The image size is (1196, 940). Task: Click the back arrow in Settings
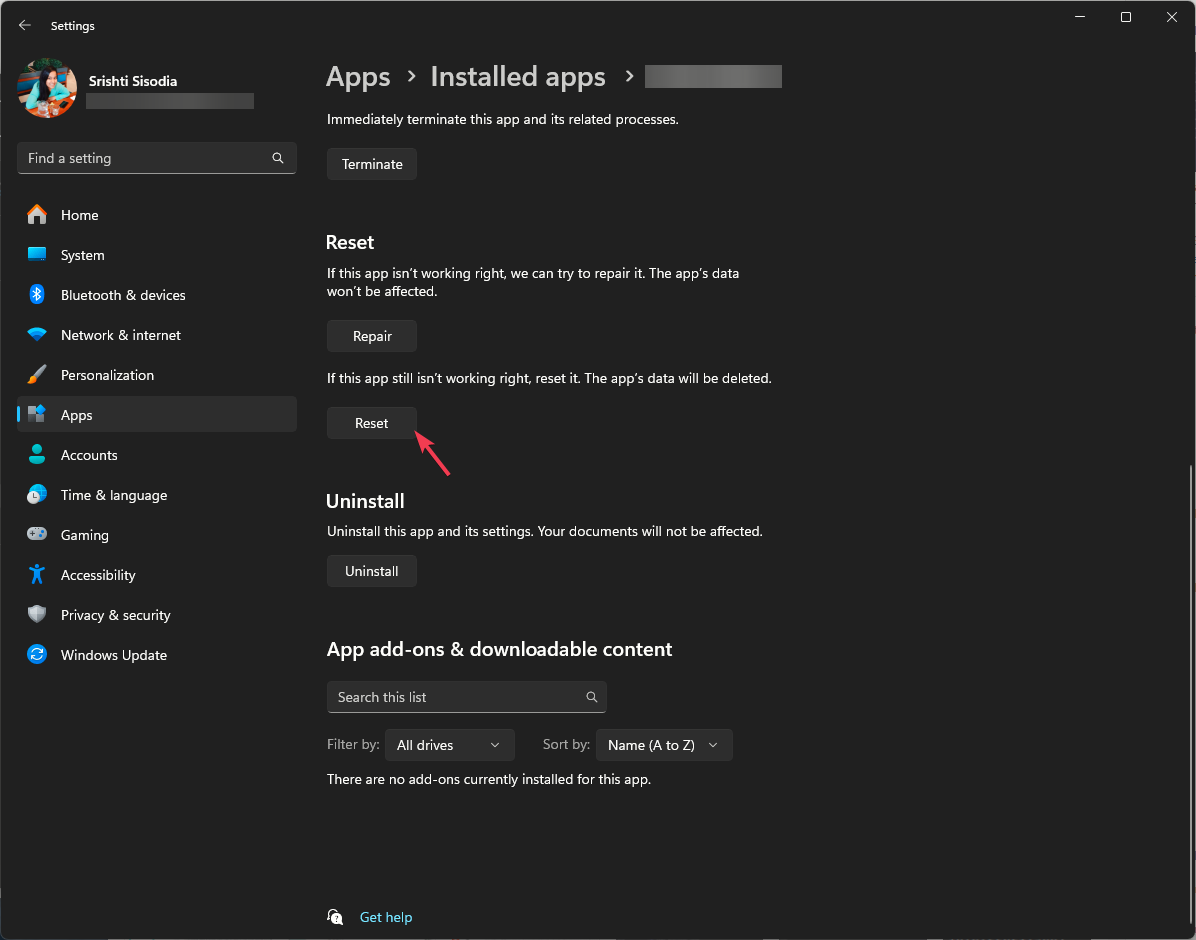click(24, 25)
